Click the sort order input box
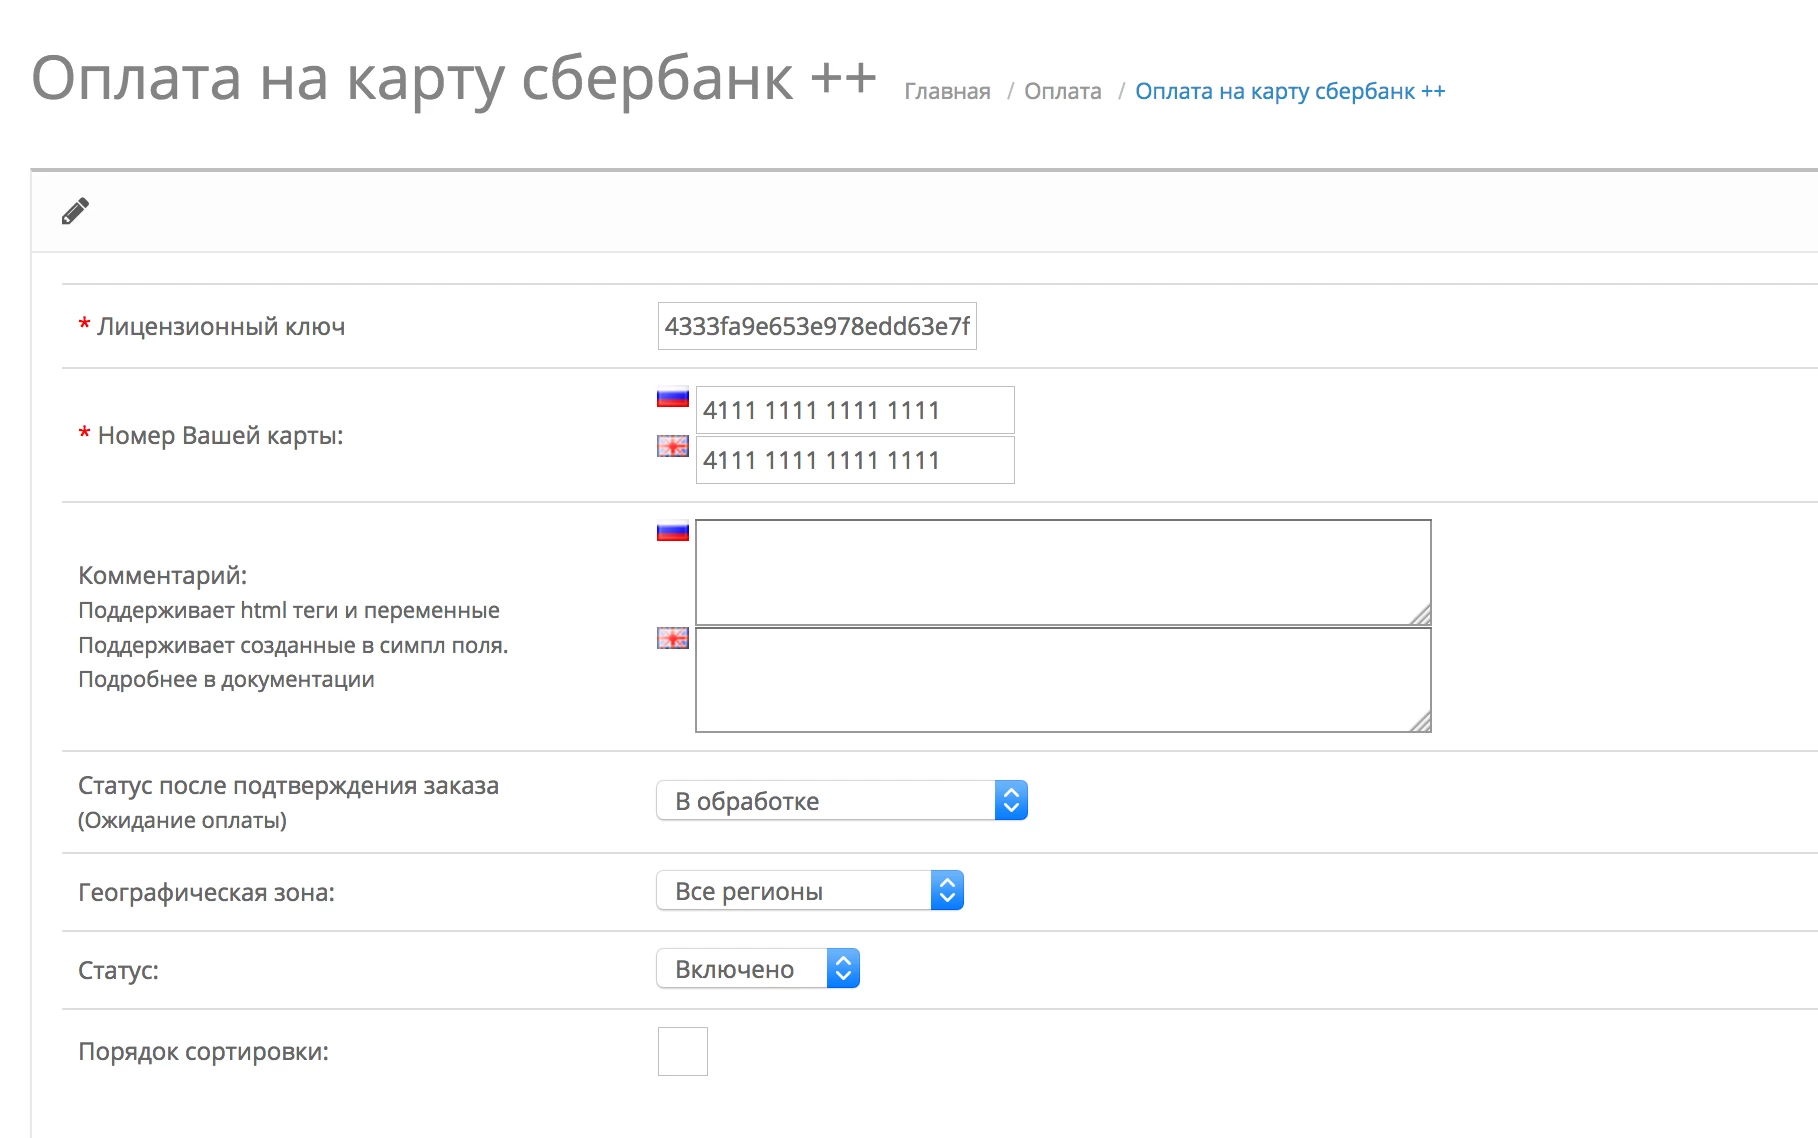Image resolution: width=1818 pixels, height=1138 pixels. tap(683, 1051)
